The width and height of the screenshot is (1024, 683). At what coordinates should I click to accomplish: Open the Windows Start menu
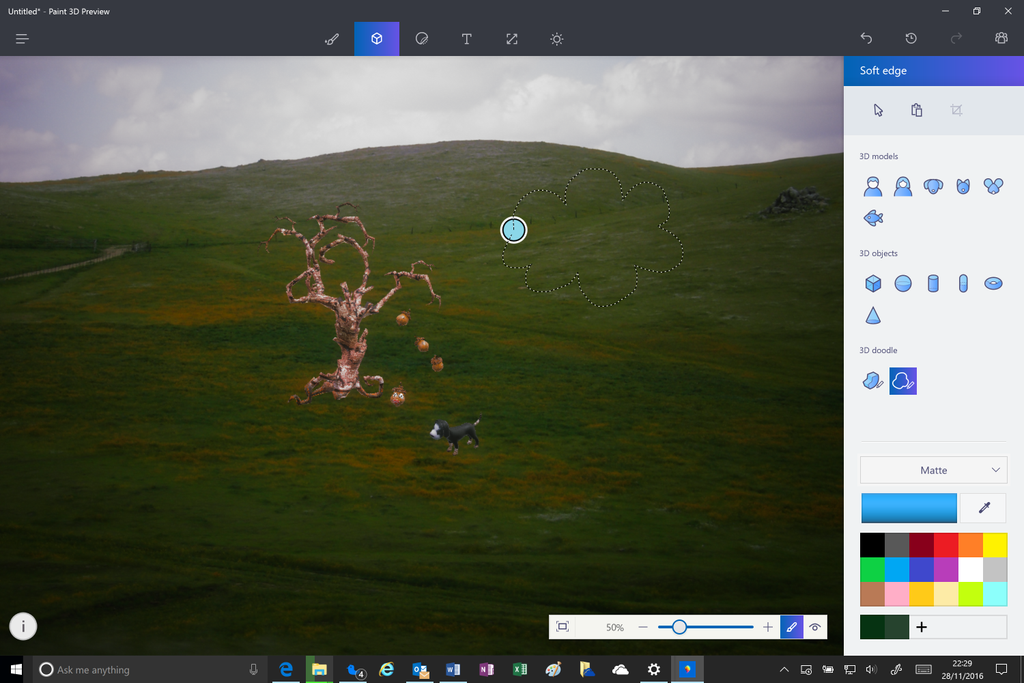[x=15, y=670]
